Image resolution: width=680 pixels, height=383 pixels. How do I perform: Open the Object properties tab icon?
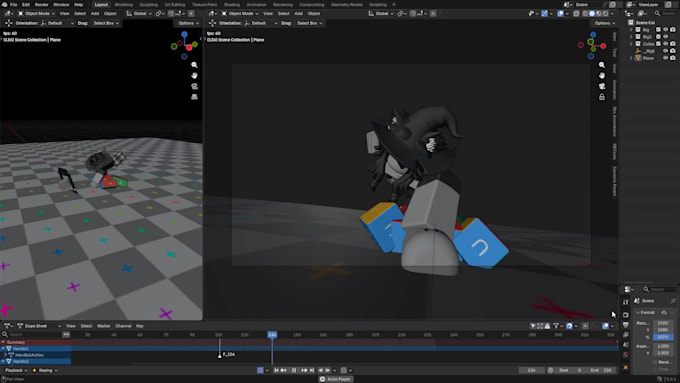pos(626,367)
